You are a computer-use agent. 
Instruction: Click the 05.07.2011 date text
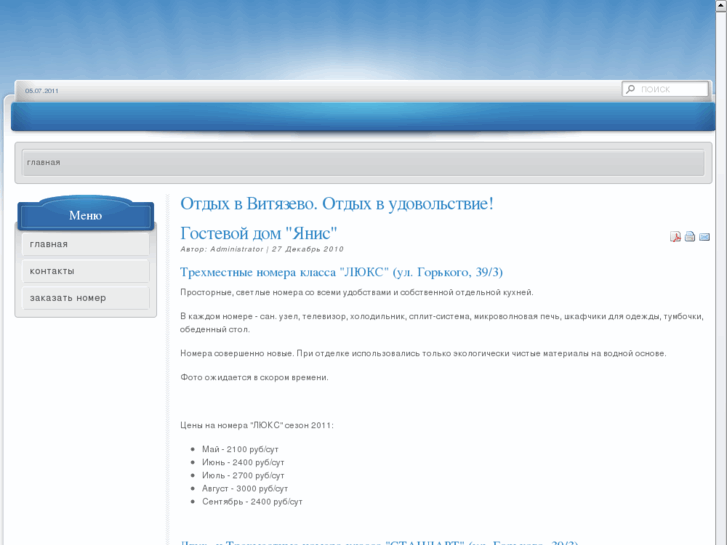coord(42,91)
